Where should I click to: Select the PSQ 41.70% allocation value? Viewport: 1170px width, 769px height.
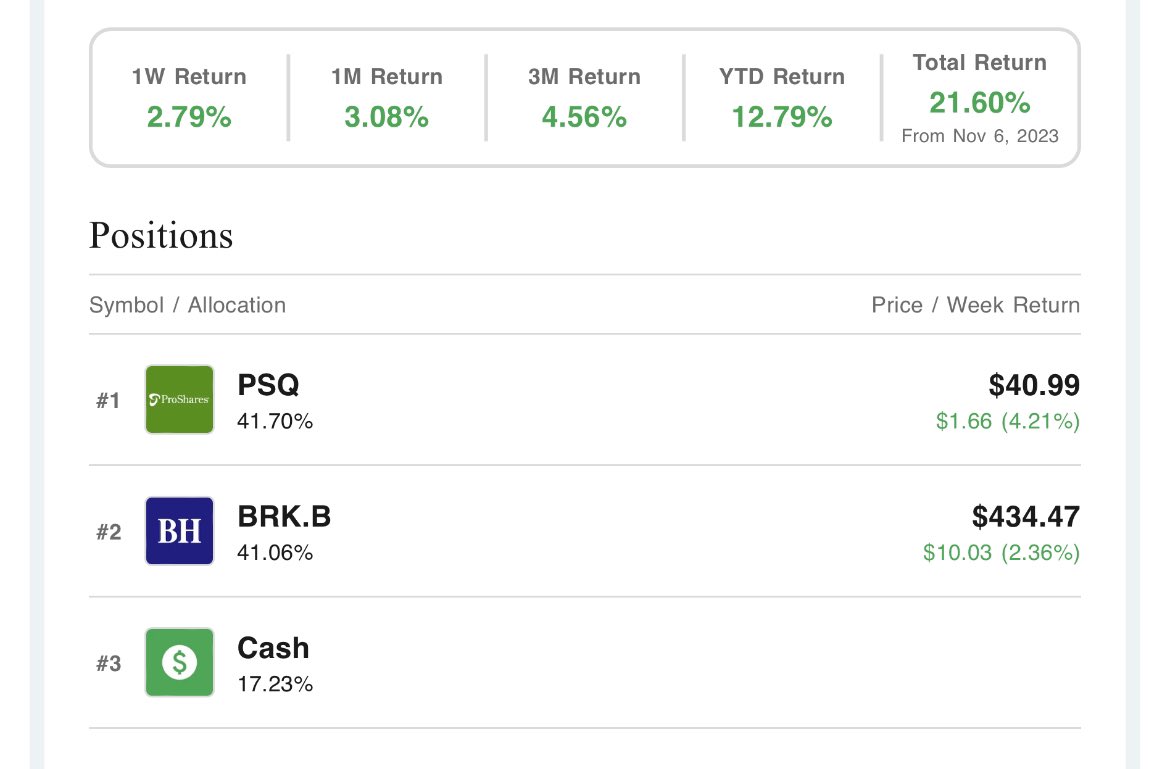pos(275,421)
